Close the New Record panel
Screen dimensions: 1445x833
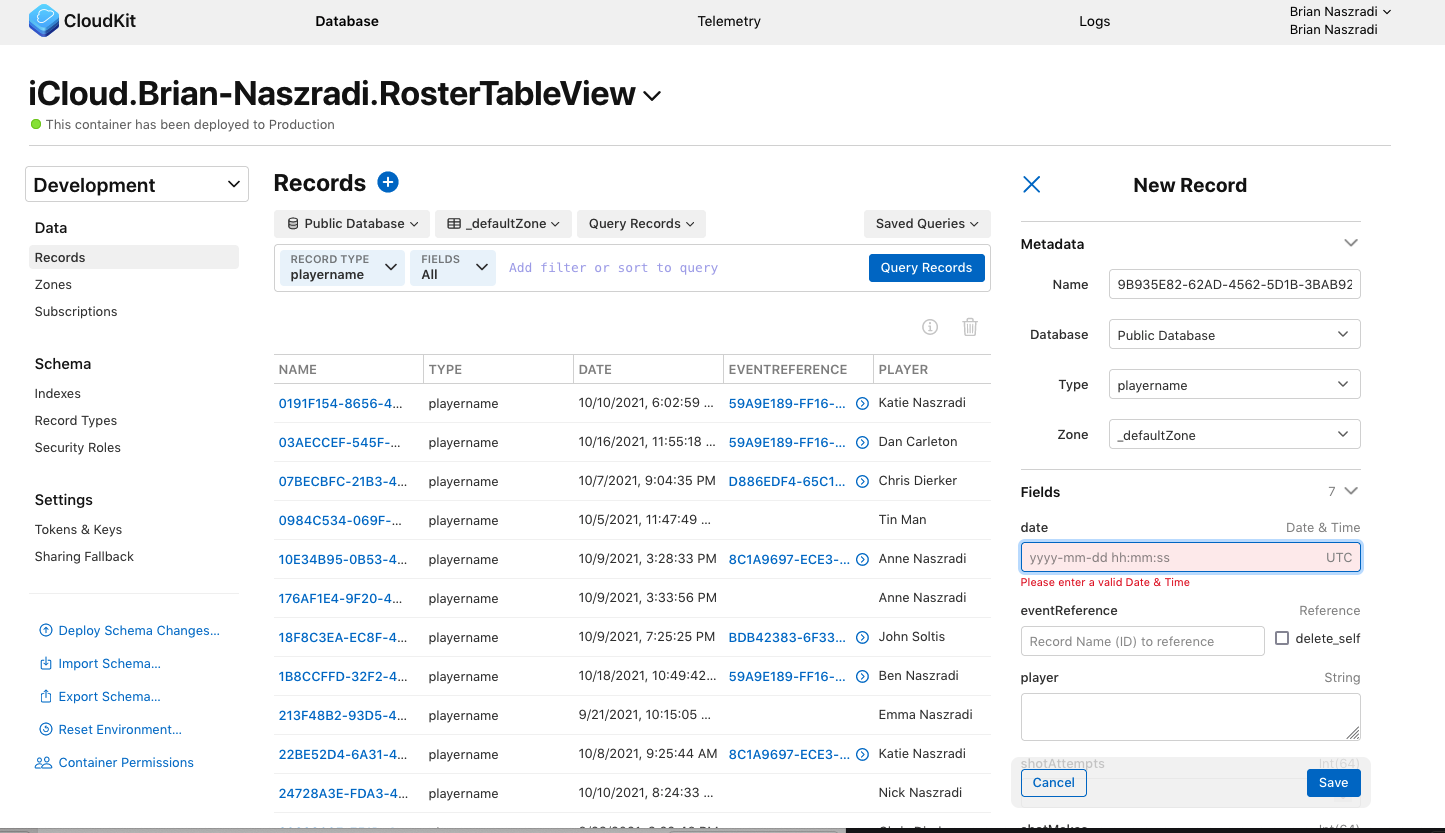coord(1032,184)
